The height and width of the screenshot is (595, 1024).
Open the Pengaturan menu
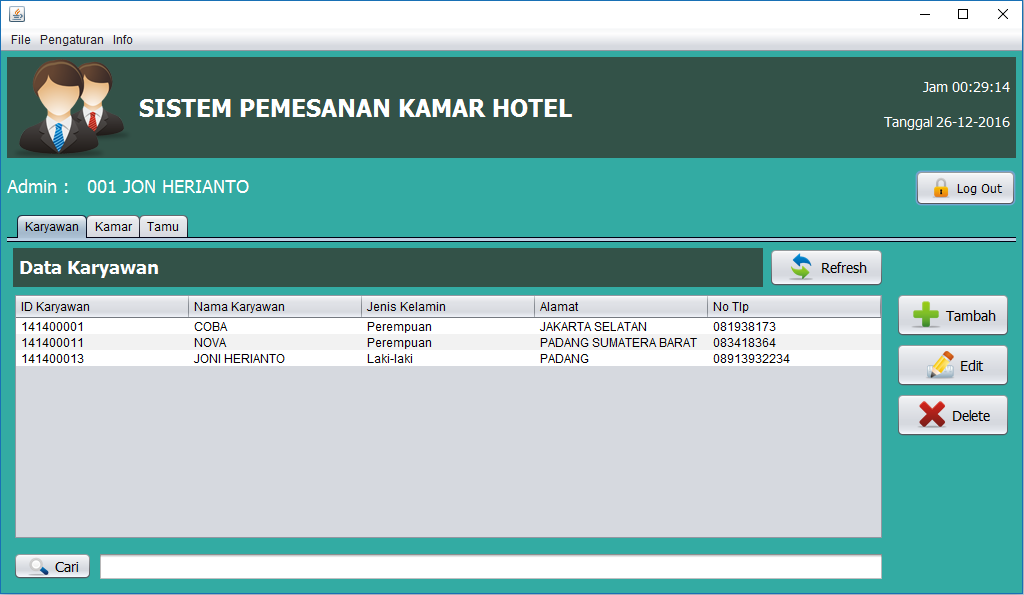[72, 40]
